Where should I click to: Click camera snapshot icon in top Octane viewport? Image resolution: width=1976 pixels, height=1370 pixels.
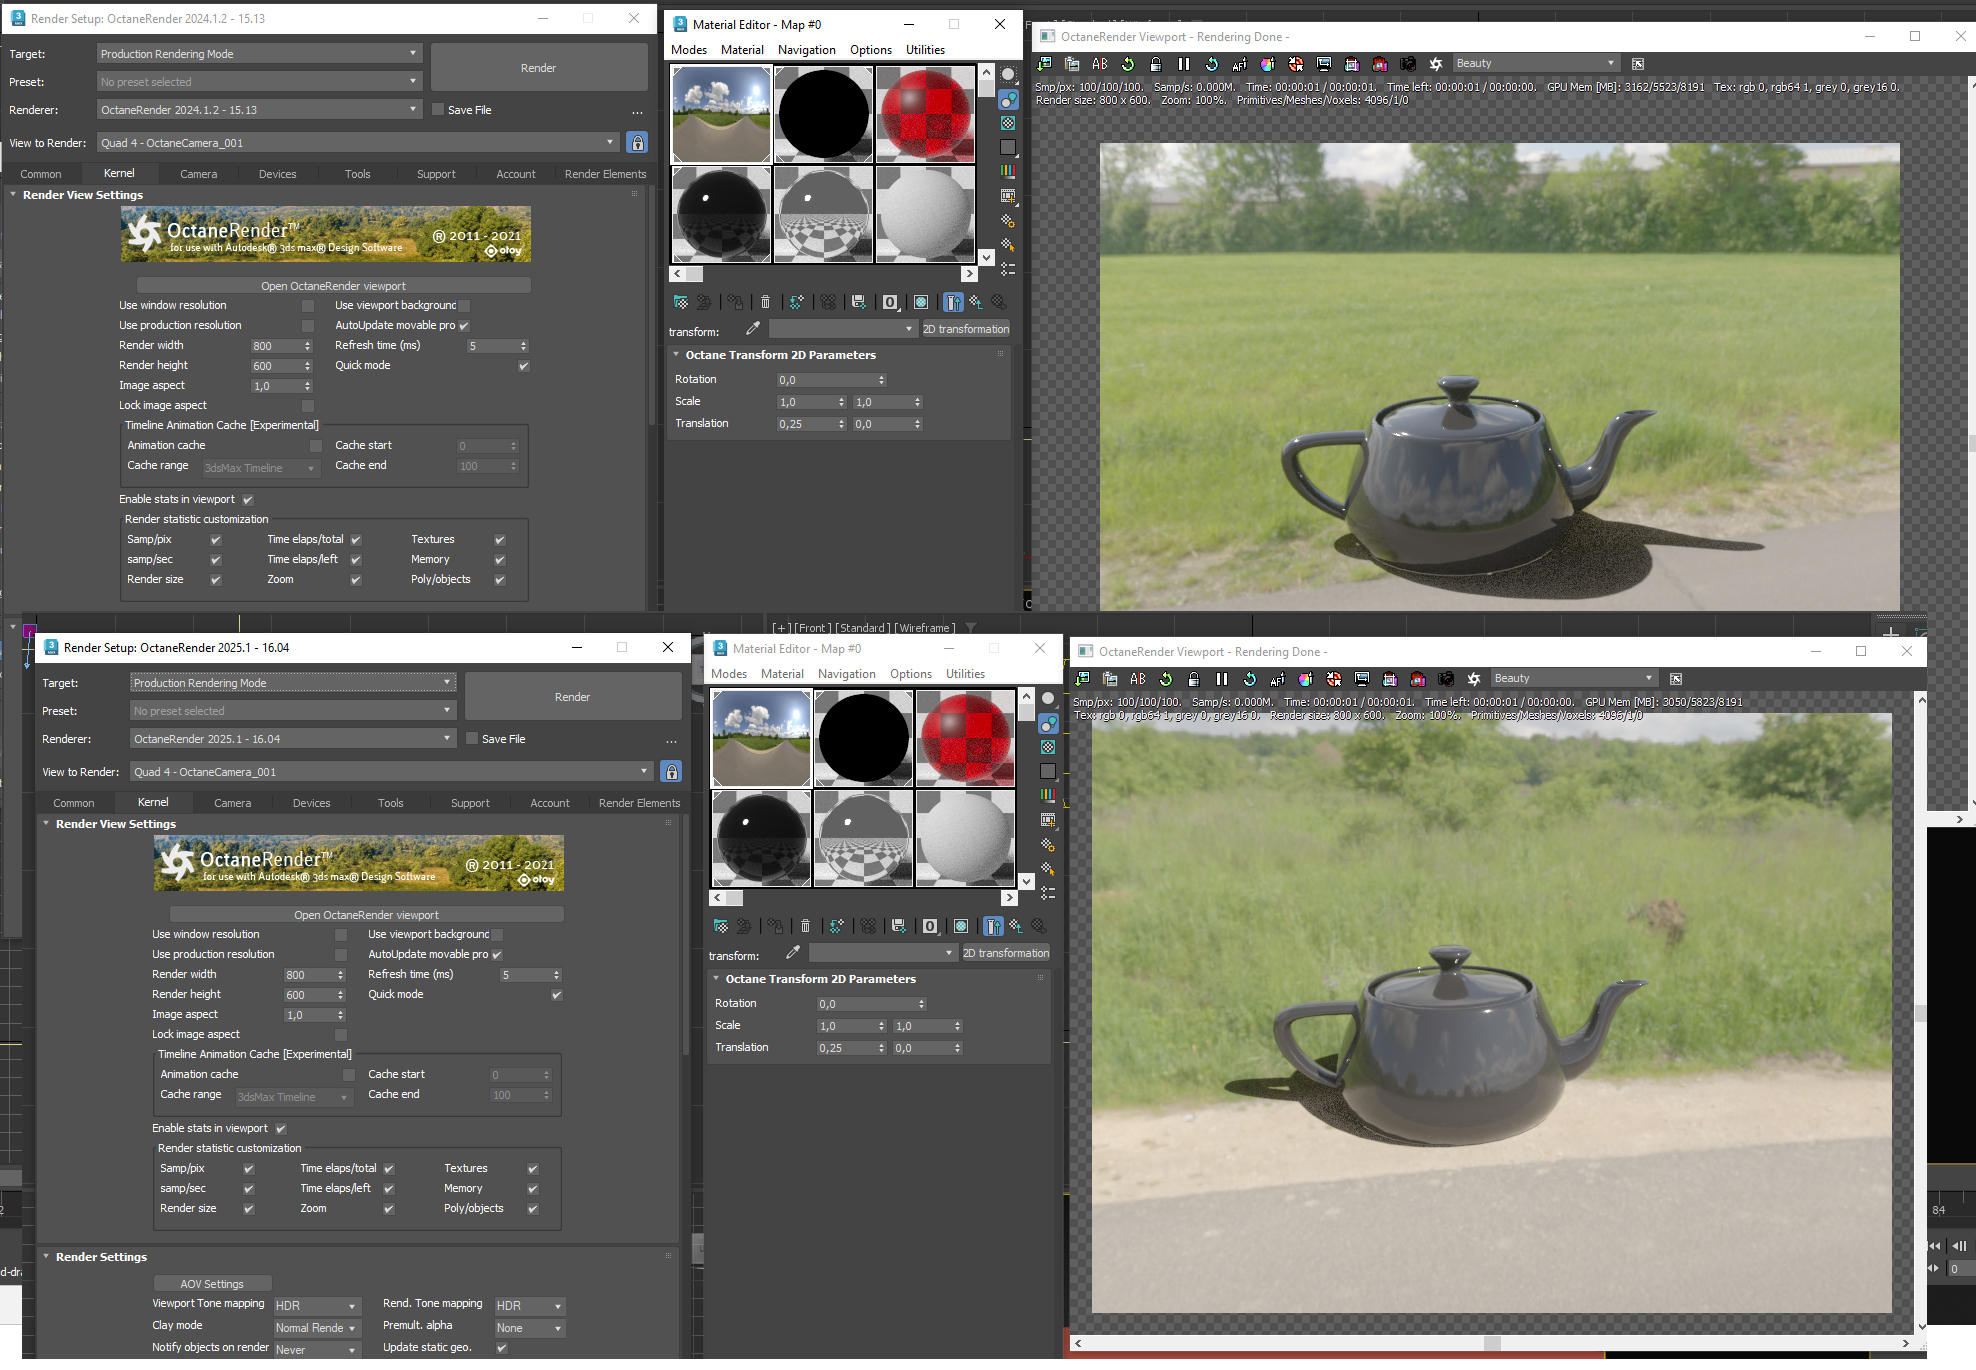[x=1408, y=64]
